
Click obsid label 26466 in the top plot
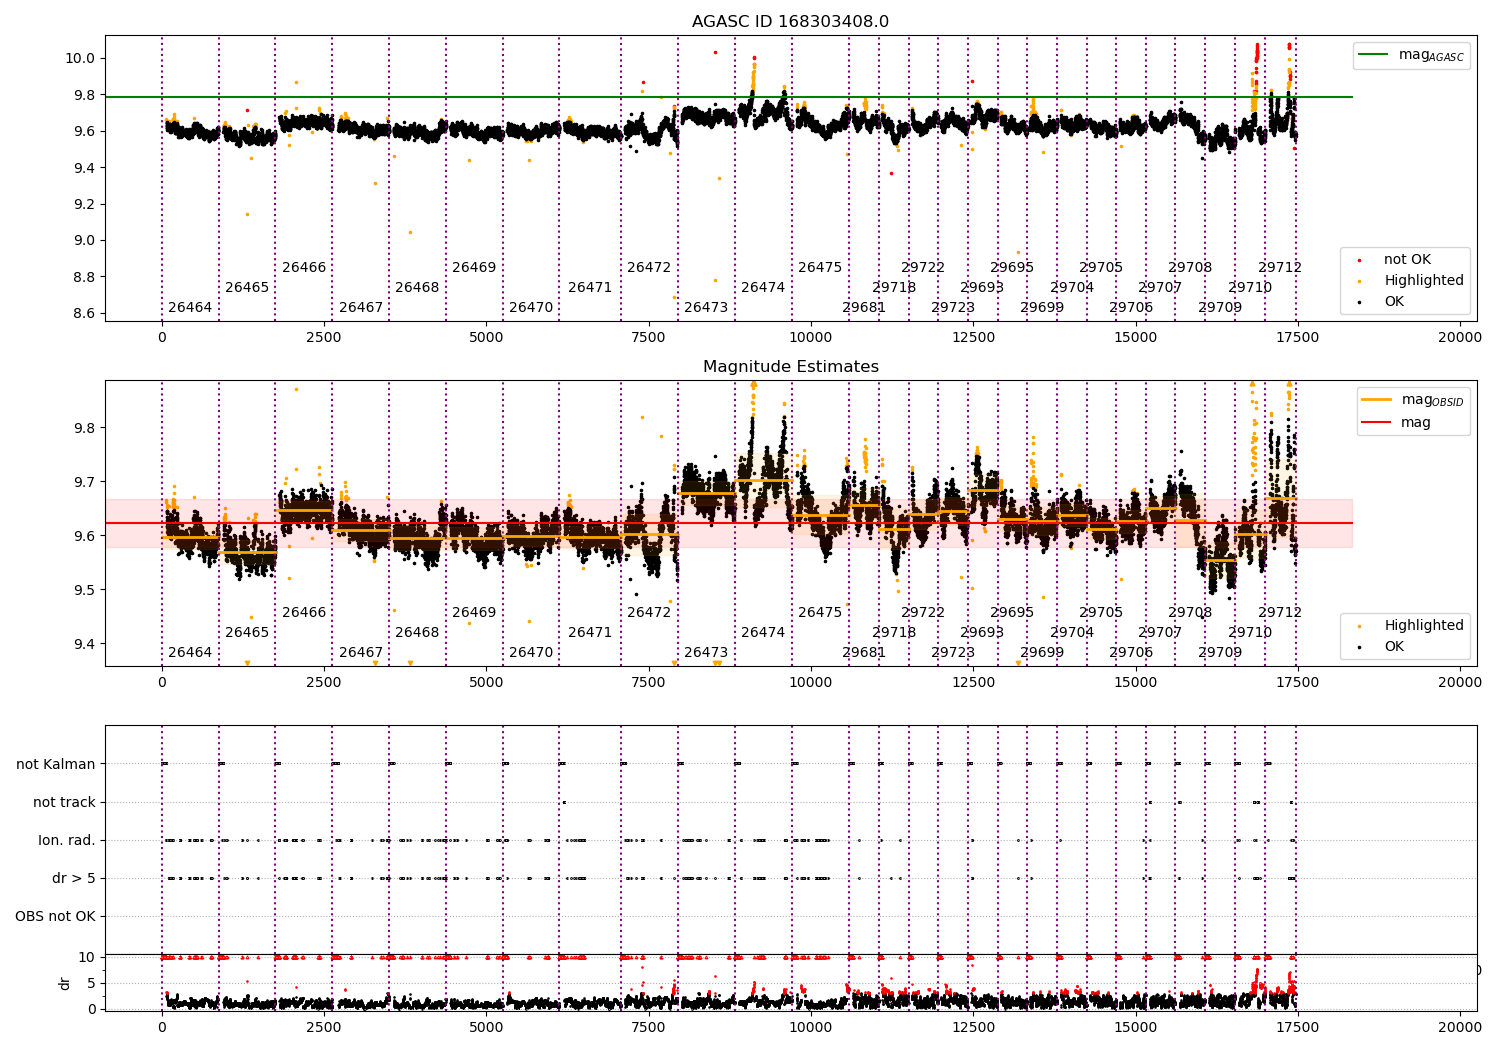pyautogui.click(x=304, y=267)
